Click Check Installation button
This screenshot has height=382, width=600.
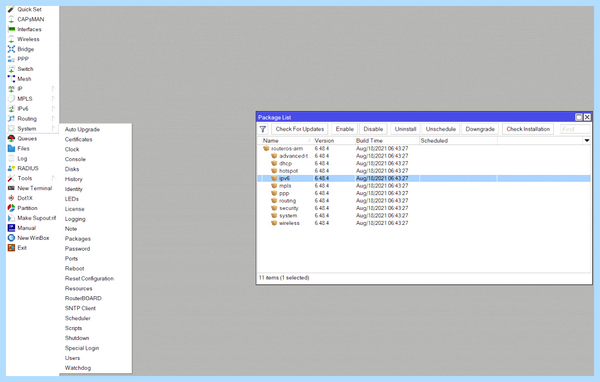click(x=528, y=129)
